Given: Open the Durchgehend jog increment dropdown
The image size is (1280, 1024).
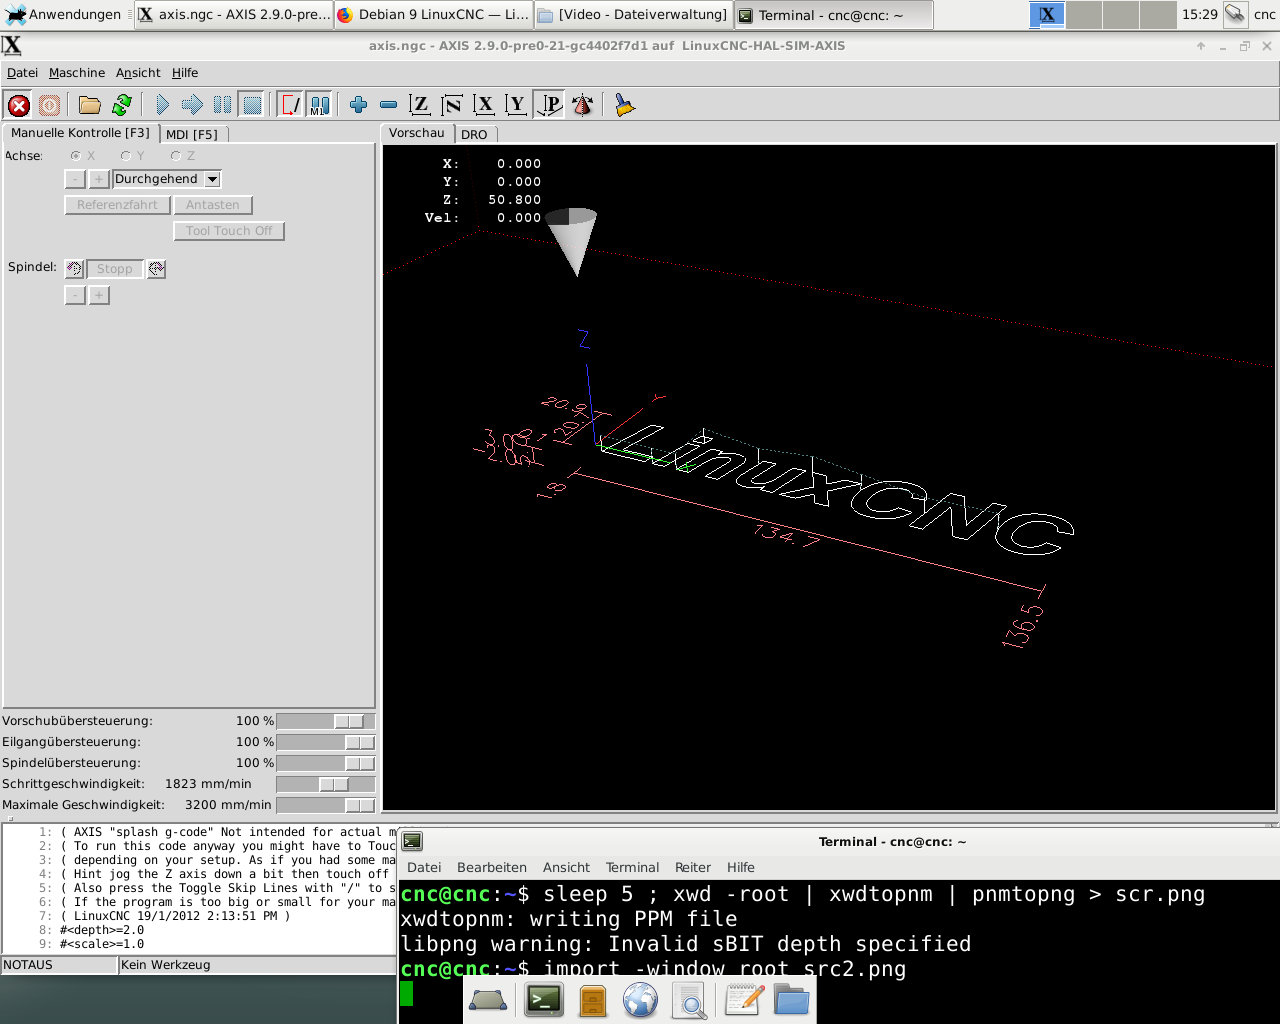Looking at the screenshot, I should click(212, 179).
